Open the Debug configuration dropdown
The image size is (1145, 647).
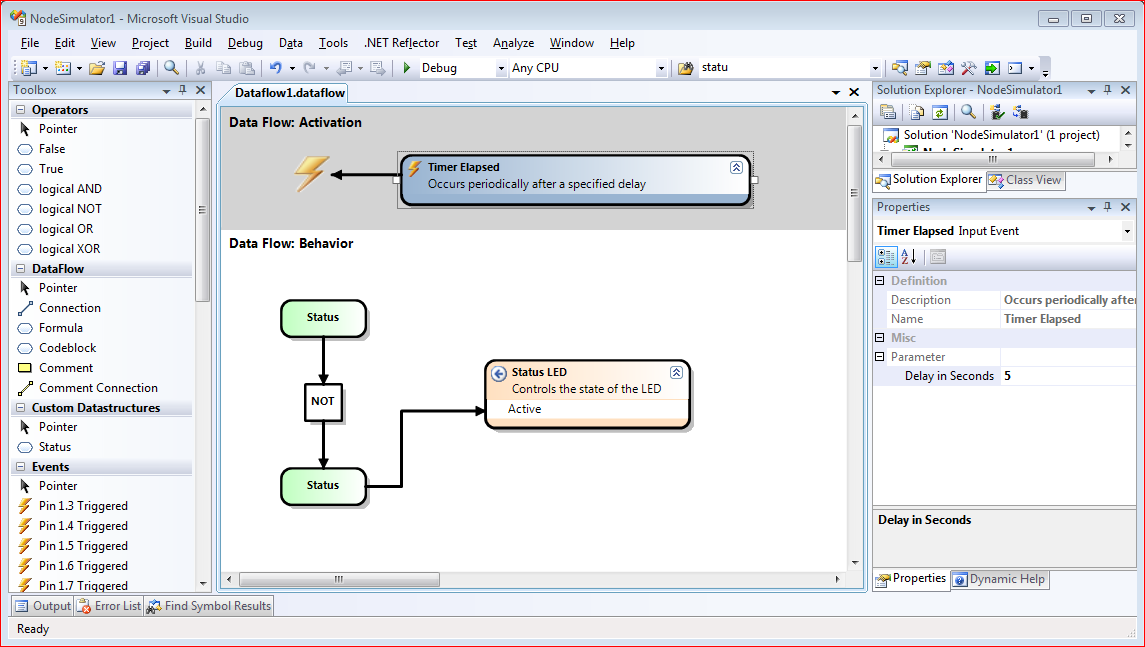click(501, 68)
